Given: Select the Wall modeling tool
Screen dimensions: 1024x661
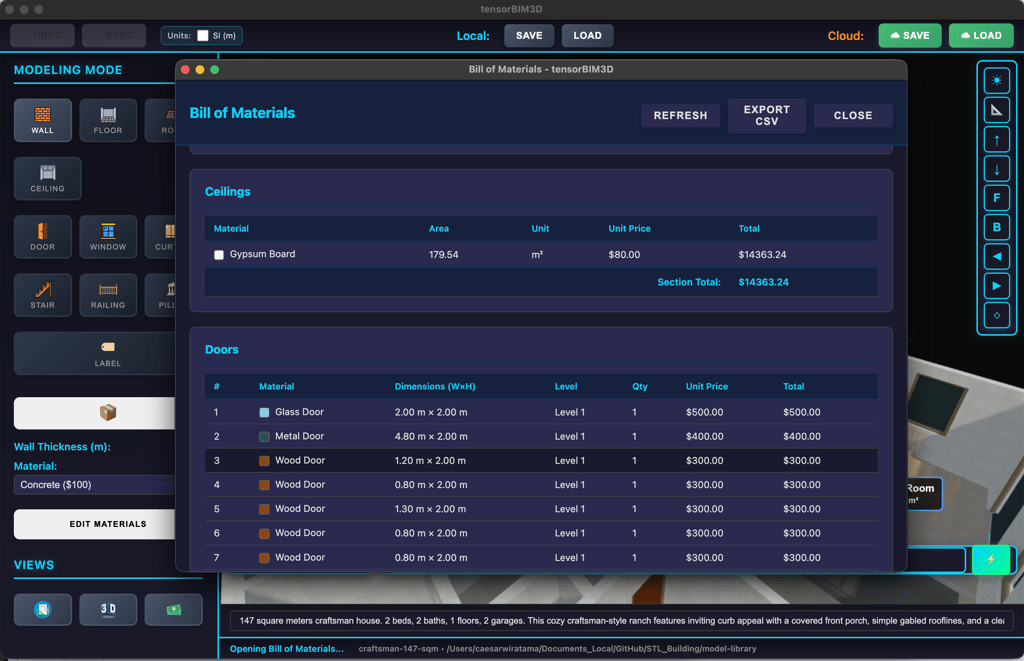Looking at the screenshot, I should [x=42, y=120].
